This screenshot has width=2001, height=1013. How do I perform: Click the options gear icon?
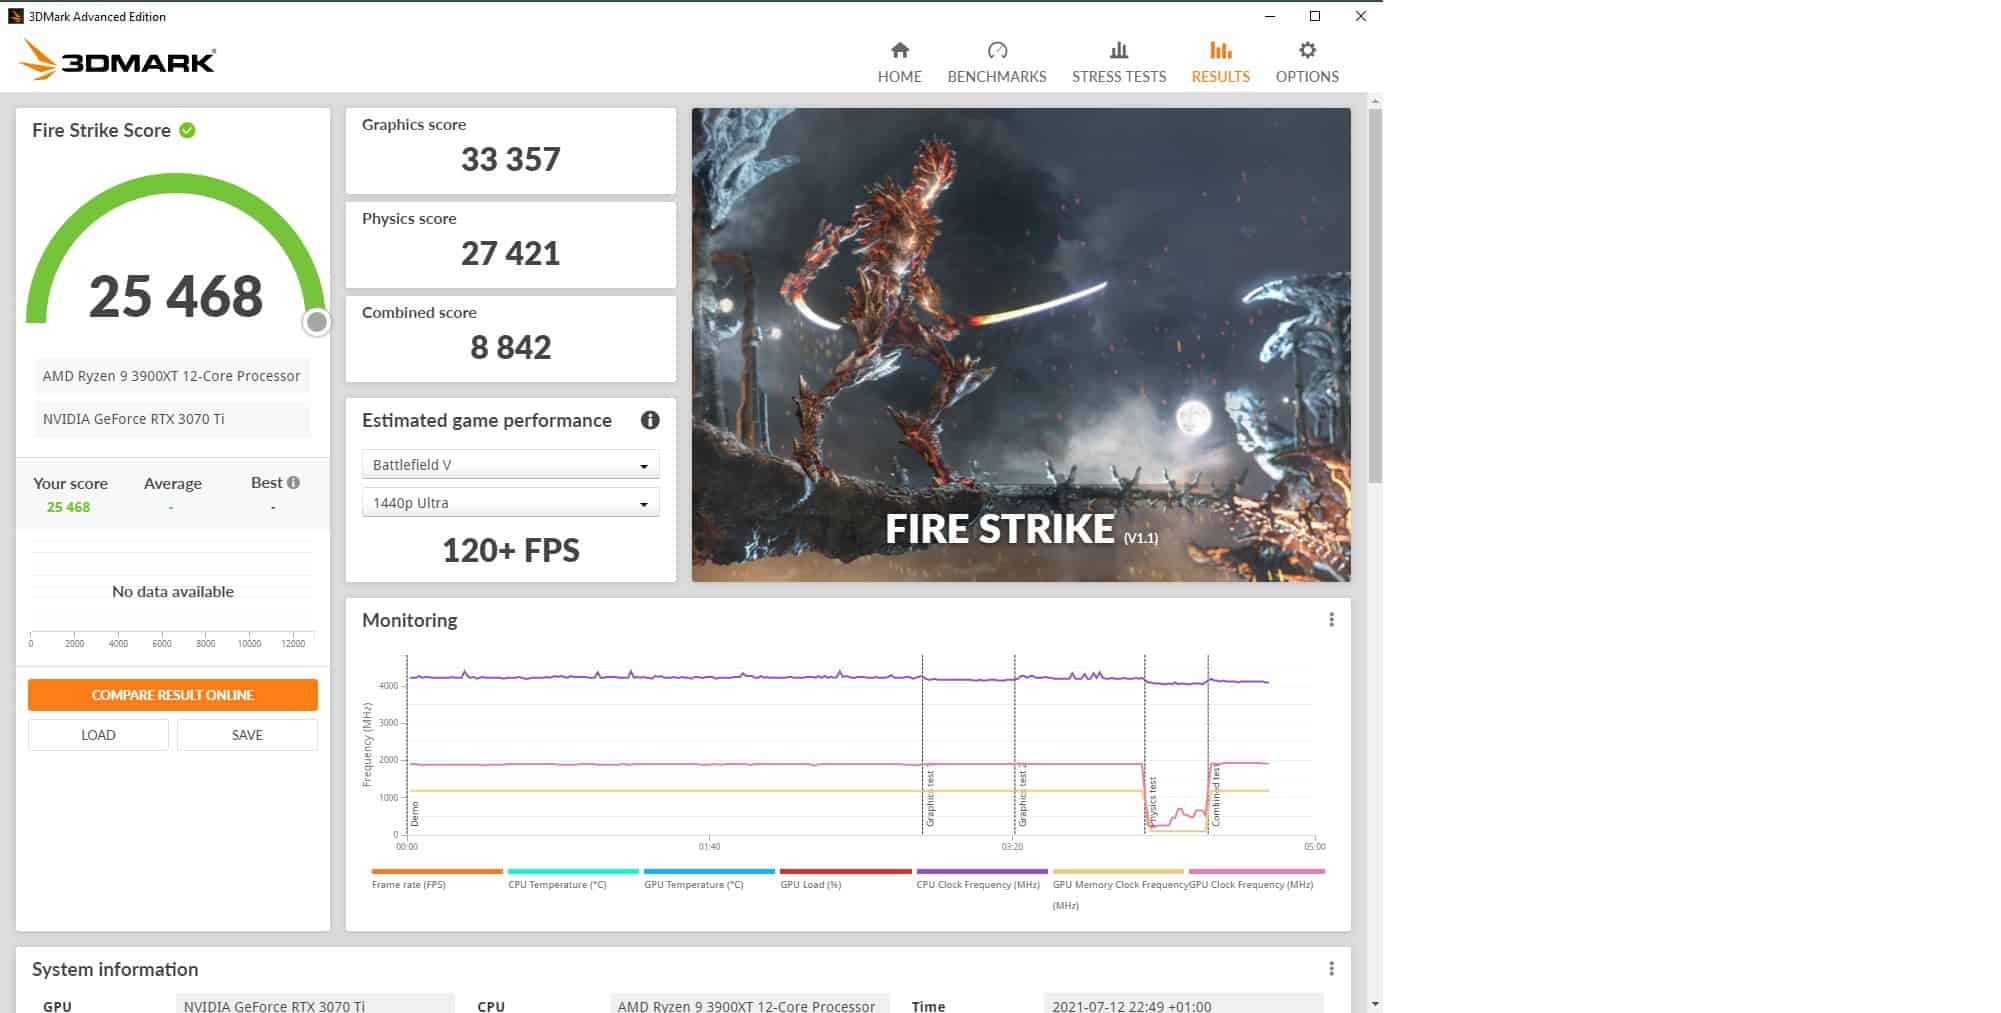[x=1307, y=50]
